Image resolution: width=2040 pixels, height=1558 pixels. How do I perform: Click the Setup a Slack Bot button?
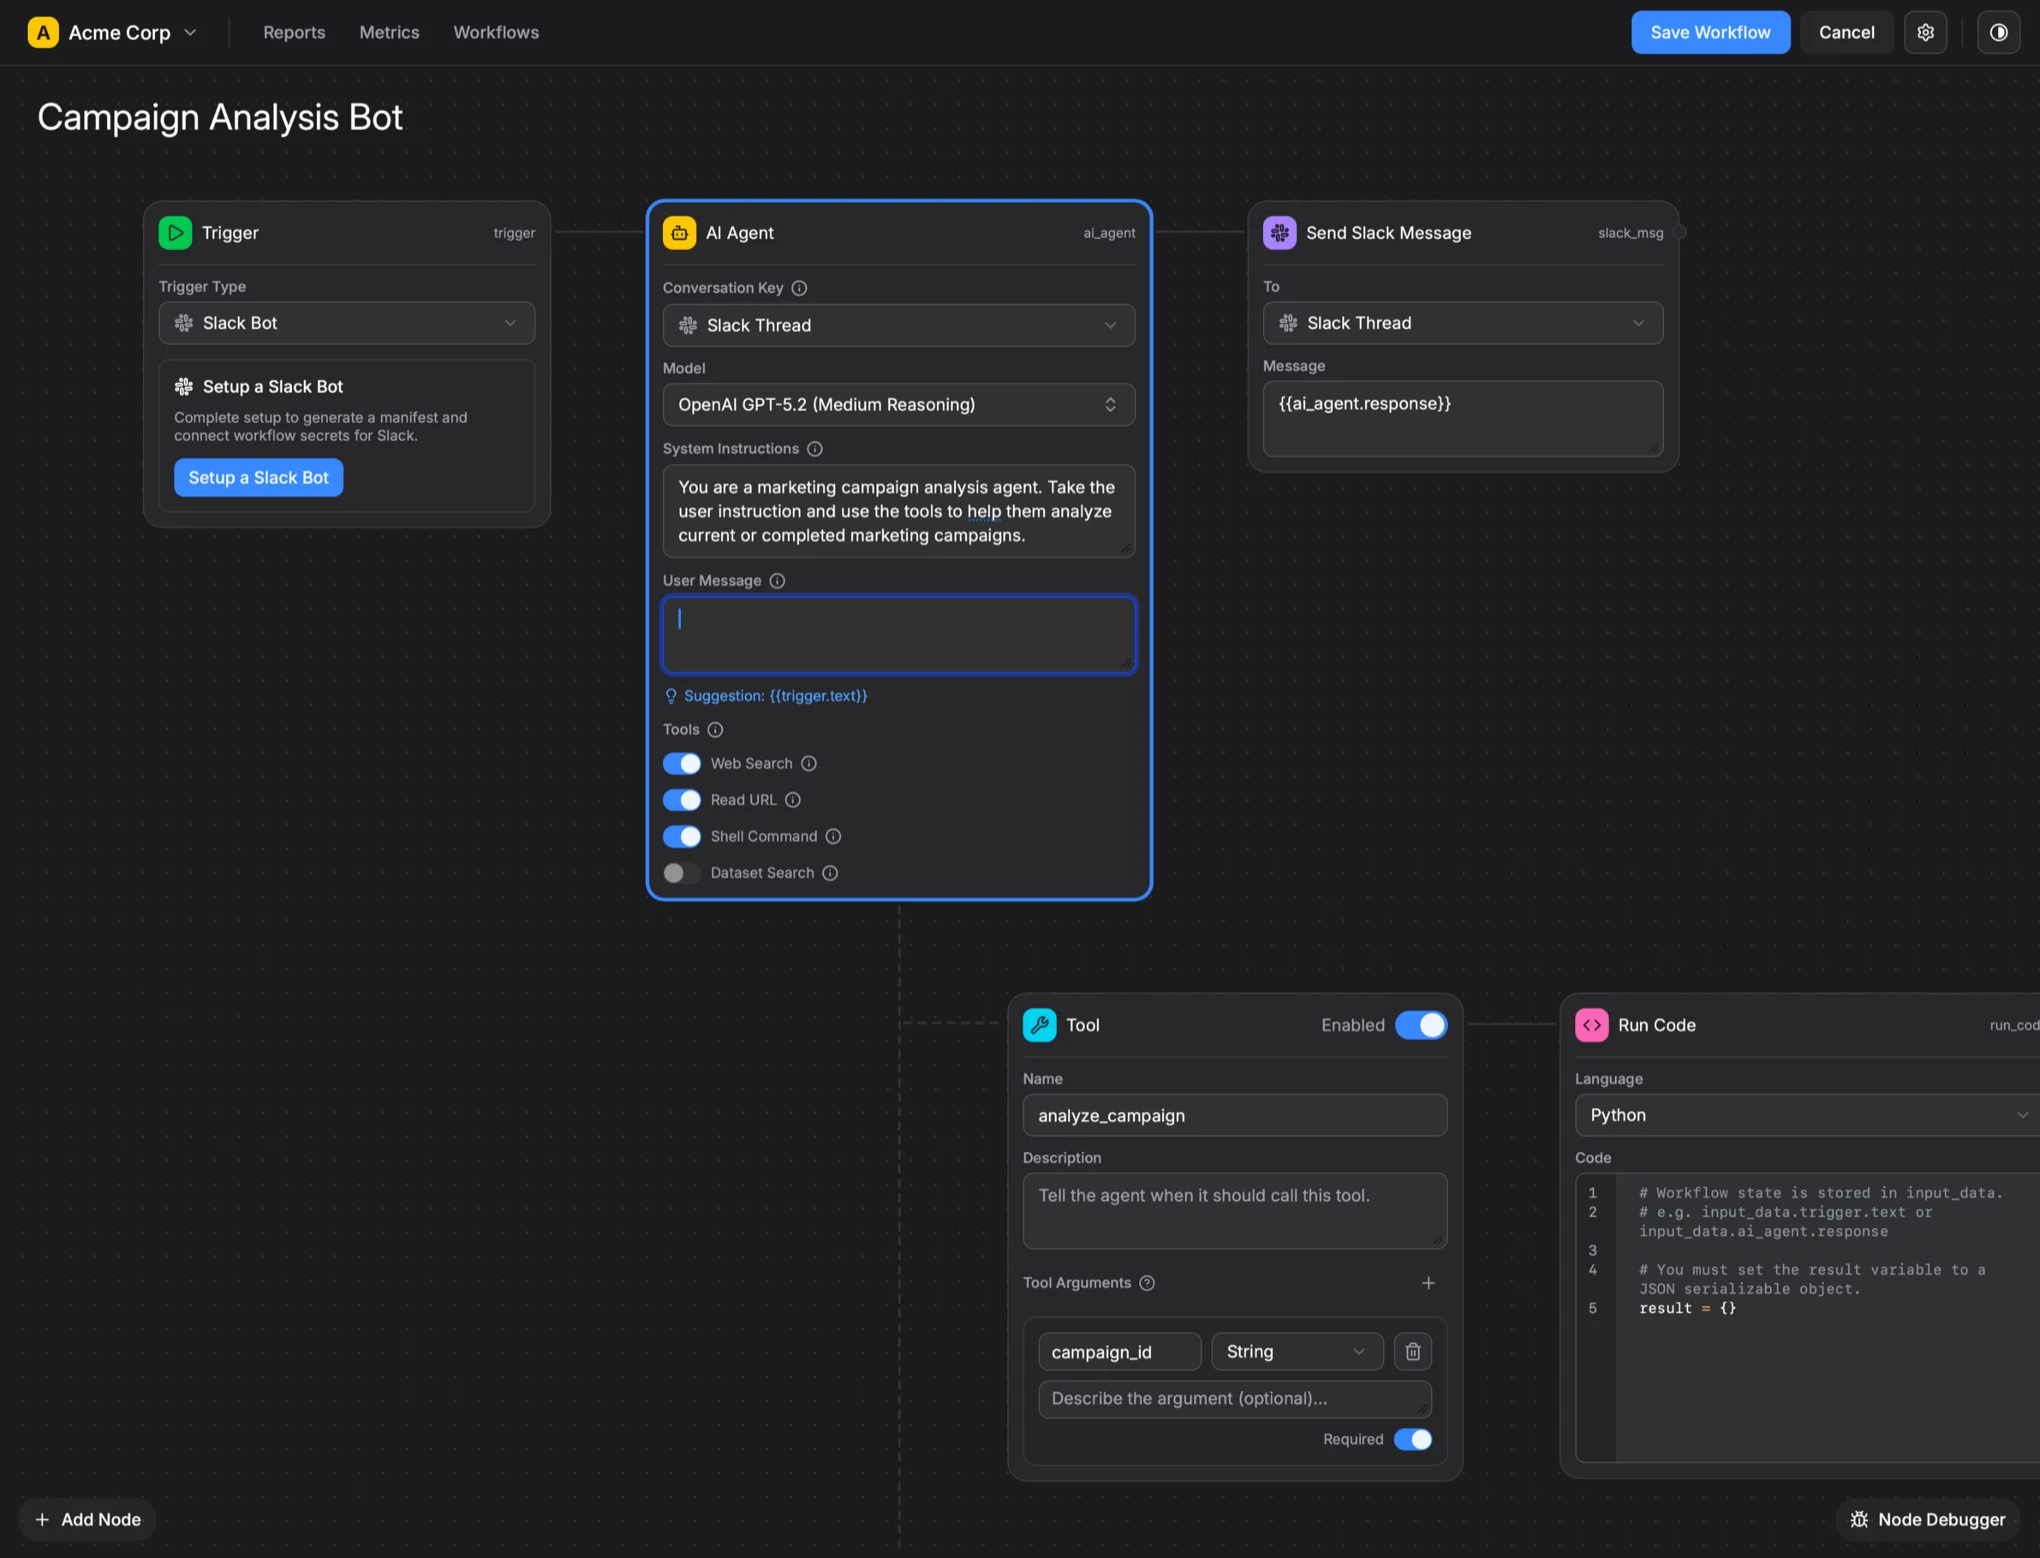(258, 477)
